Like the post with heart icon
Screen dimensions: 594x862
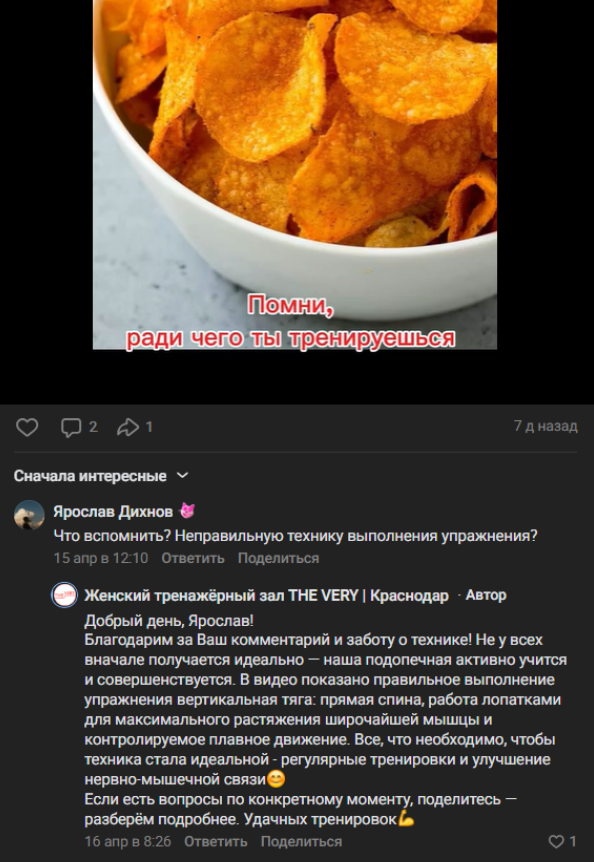coord(27,427)
